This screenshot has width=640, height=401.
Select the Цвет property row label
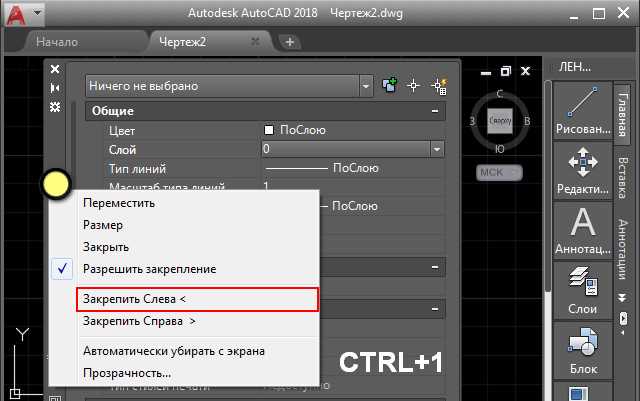pos(122,131)
